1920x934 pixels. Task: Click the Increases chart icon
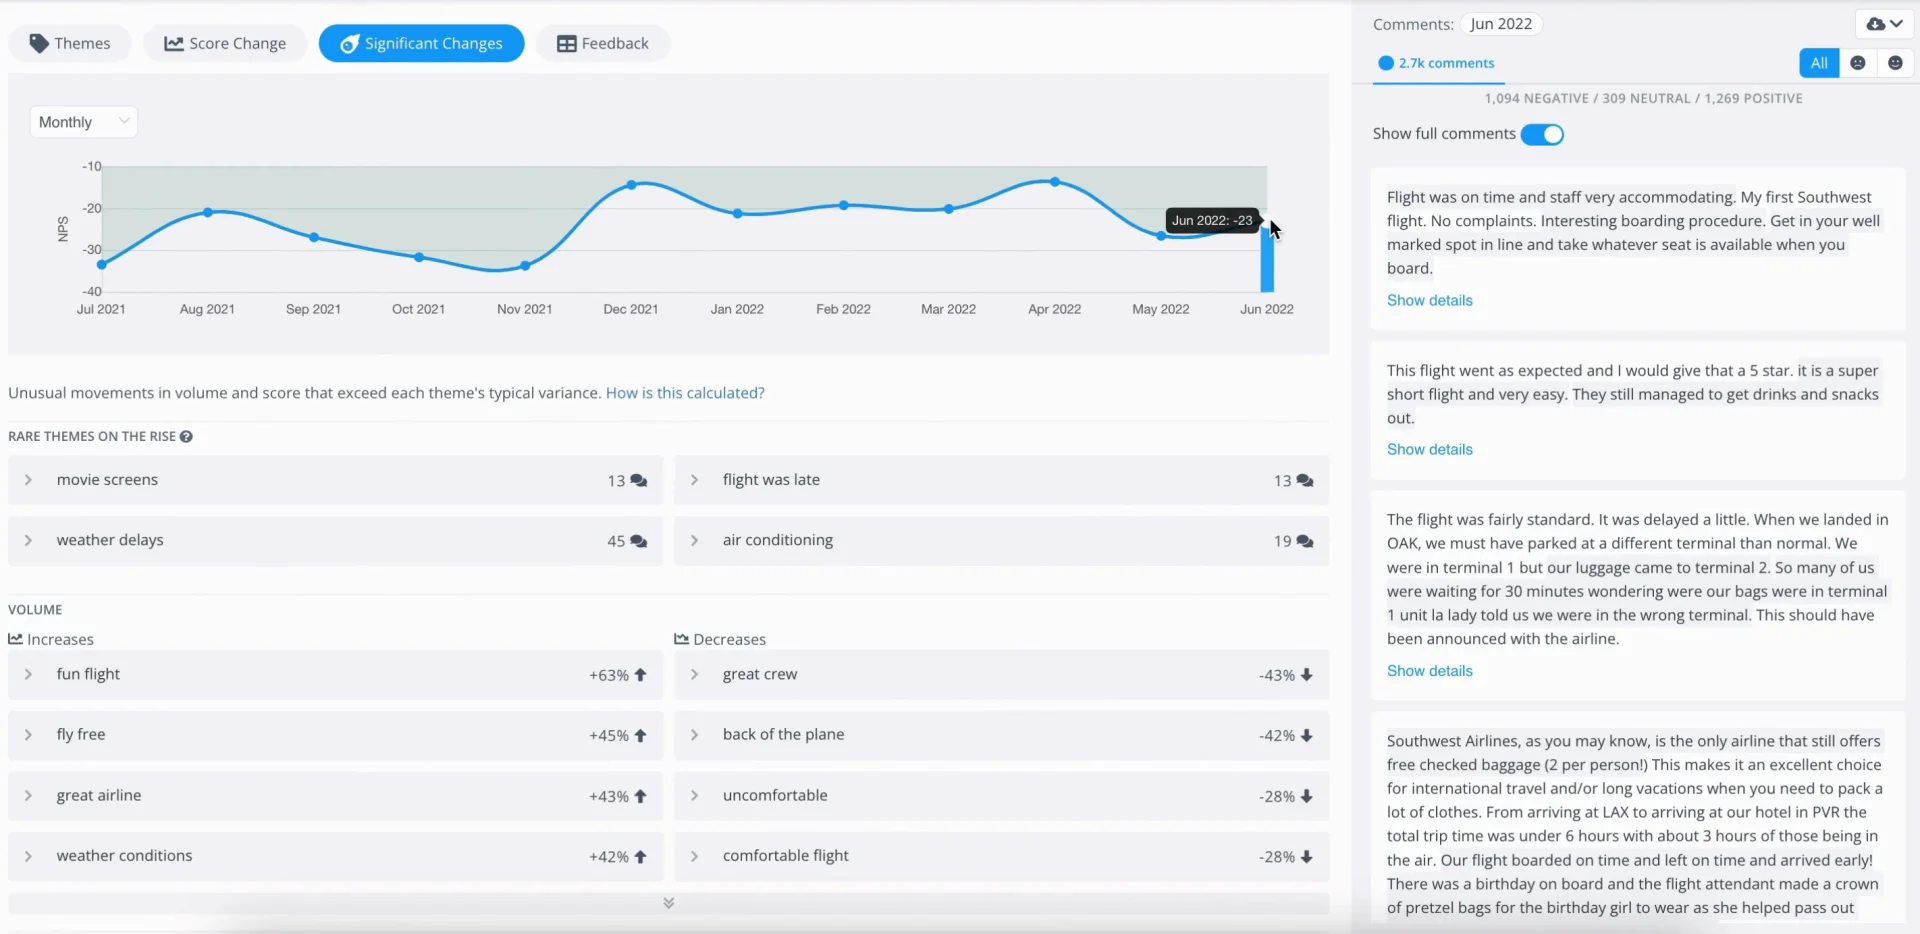point(15,639)
